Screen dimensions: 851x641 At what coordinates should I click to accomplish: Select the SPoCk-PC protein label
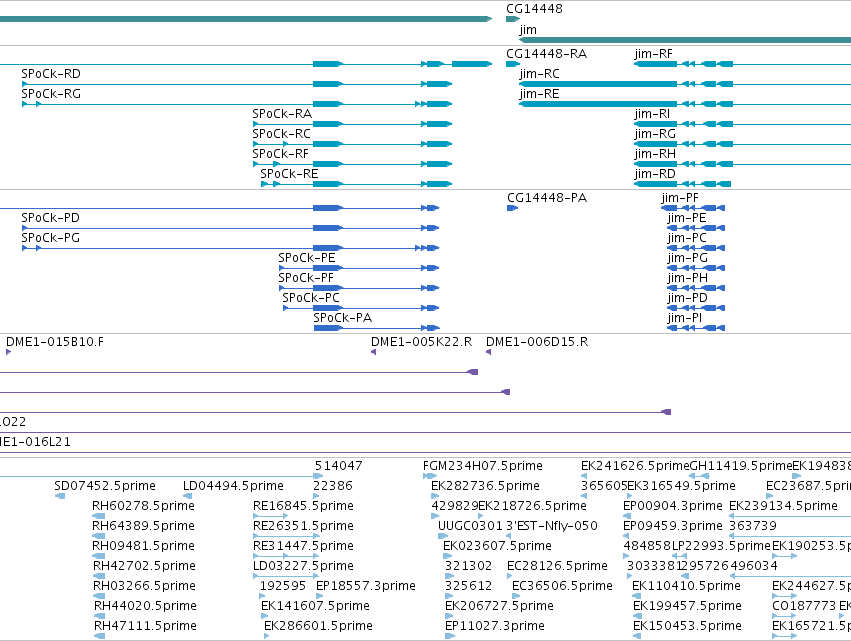310,299
